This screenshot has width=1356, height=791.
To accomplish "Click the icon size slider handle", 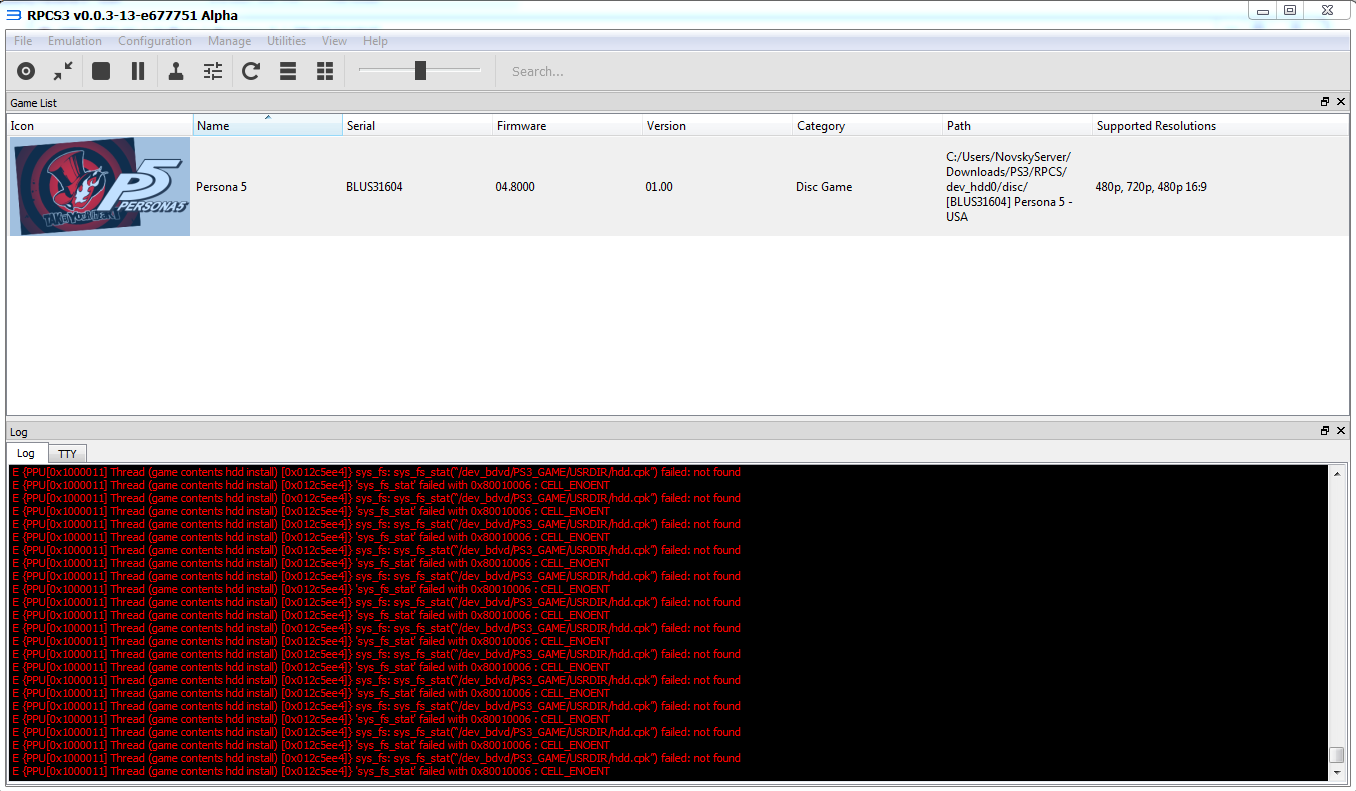I will click(x=420, y=70).
